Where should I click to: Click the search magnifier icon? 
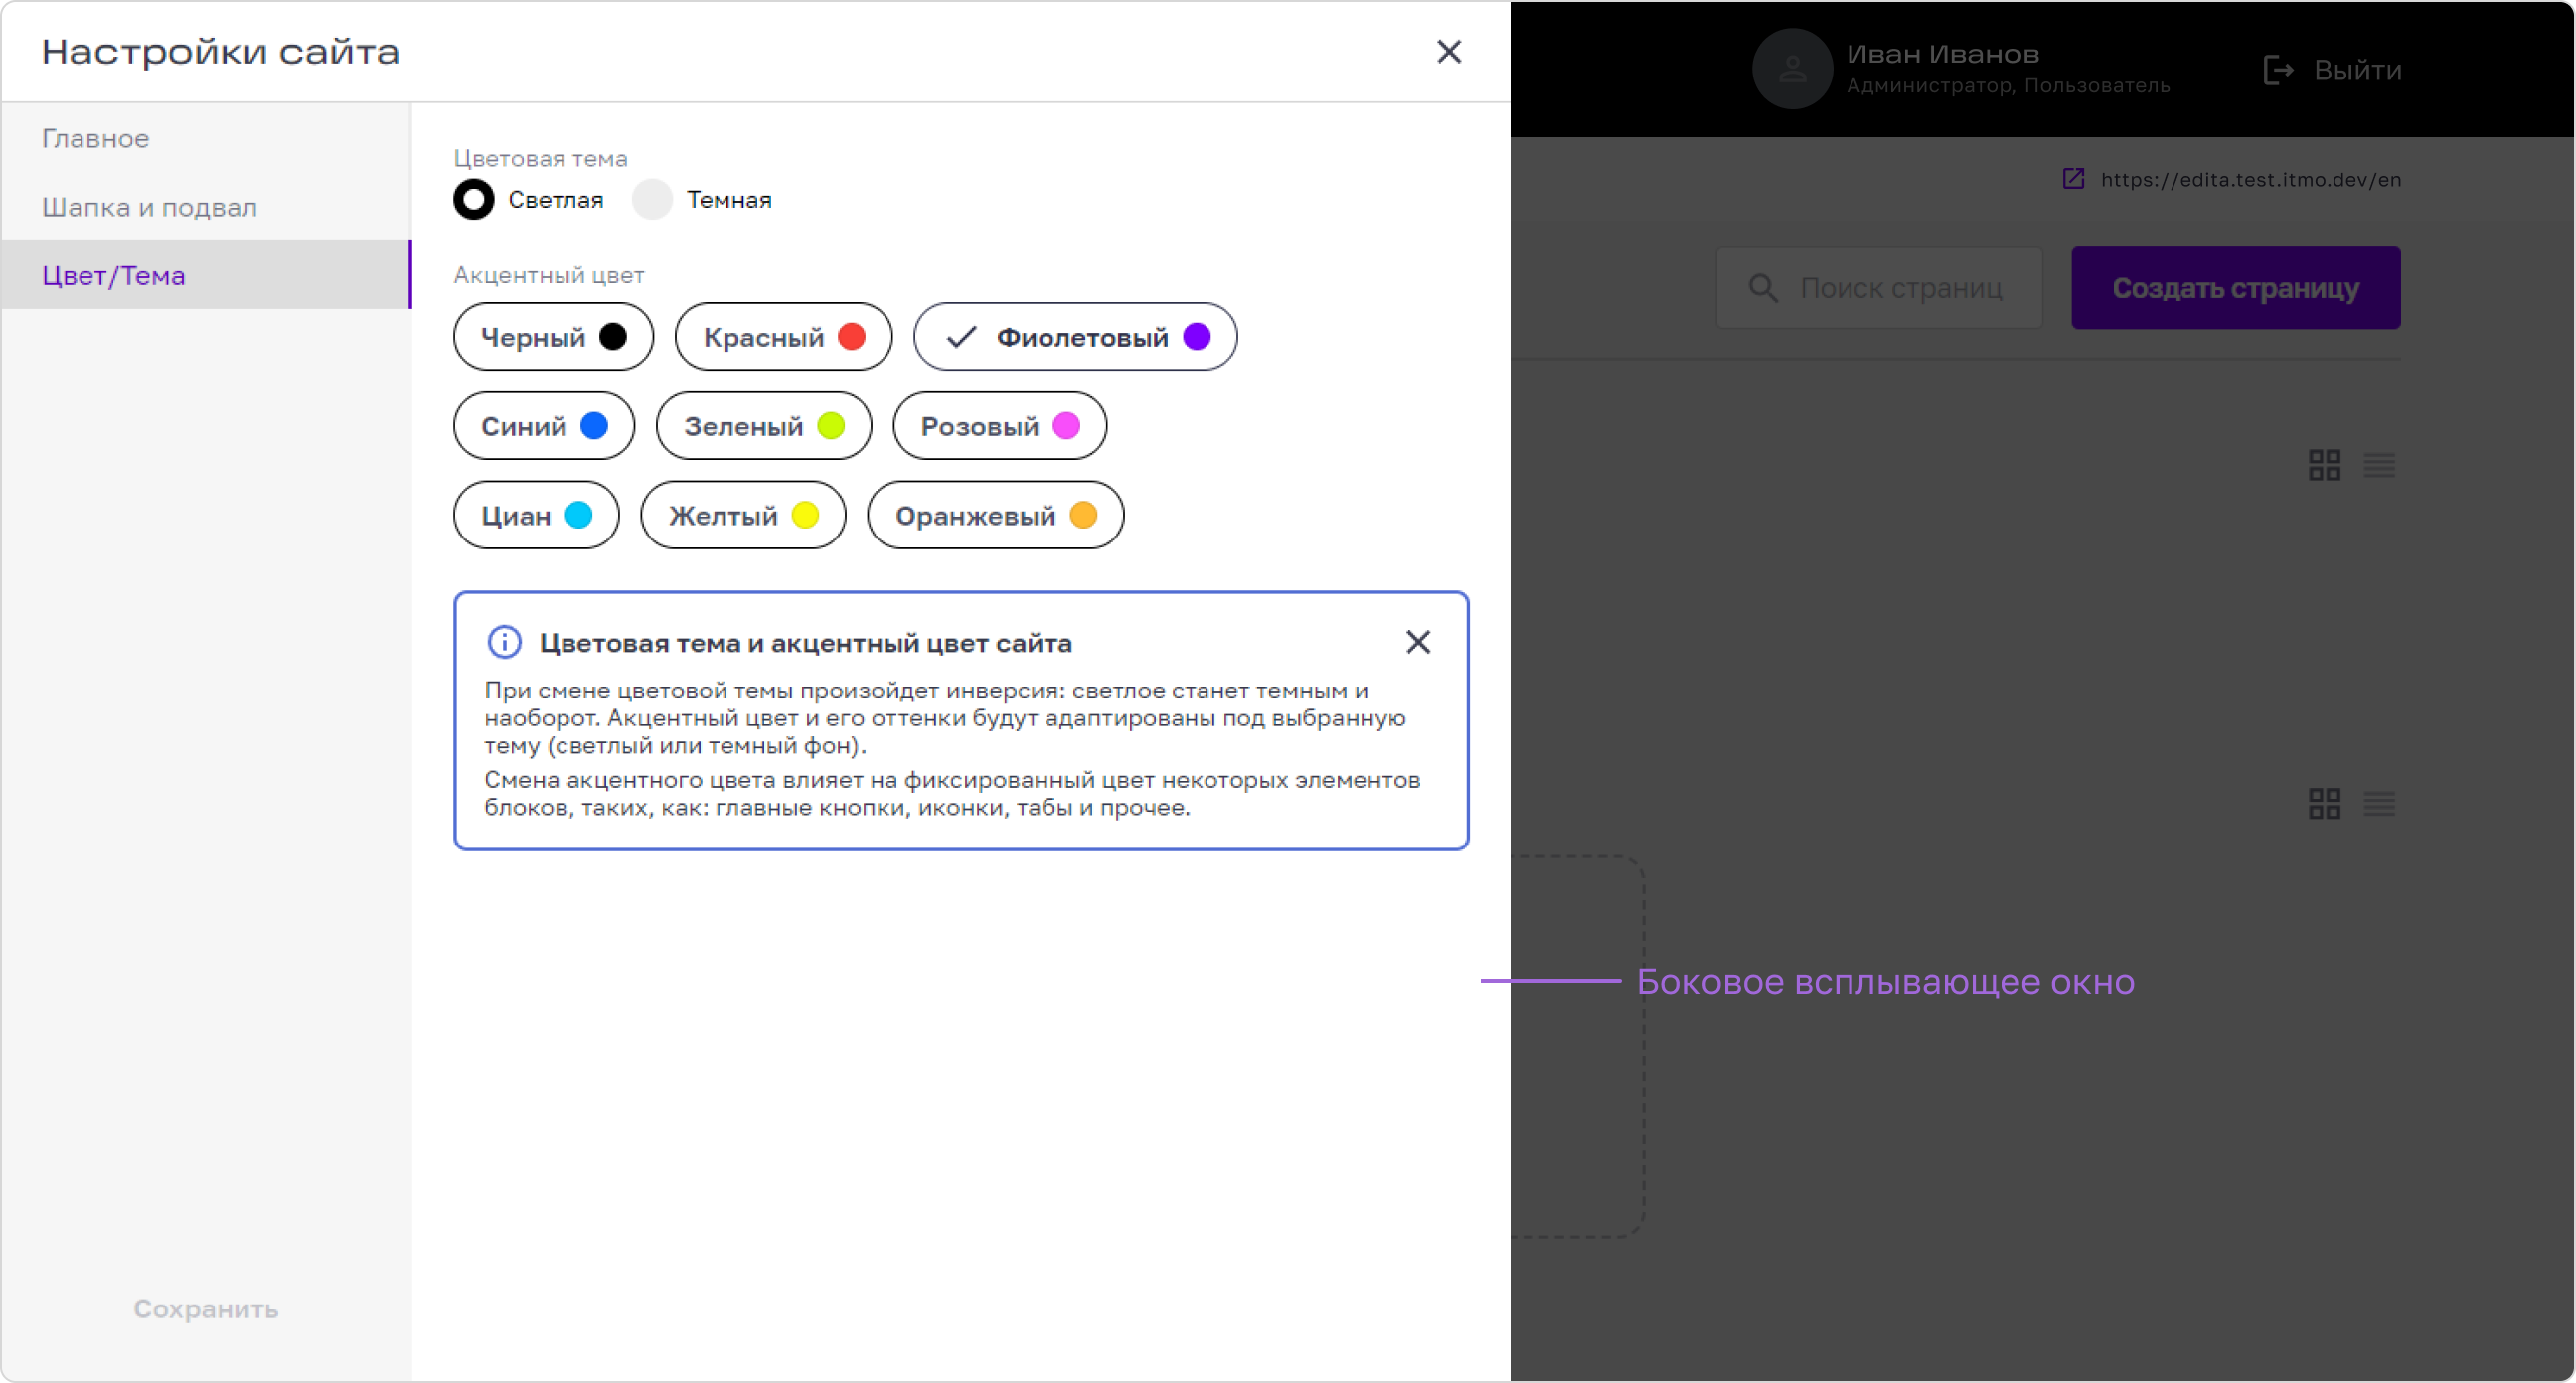[x=1762, y=288]
